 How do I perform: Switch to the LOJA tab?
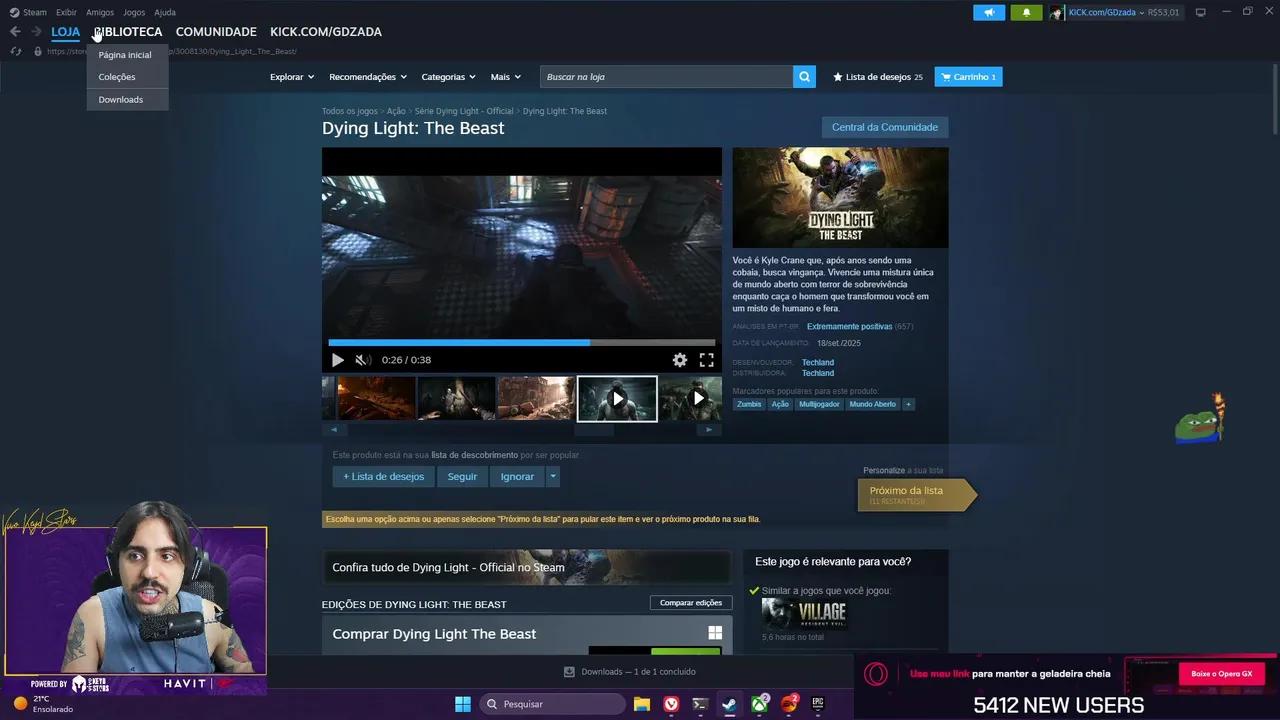[65, 32]
